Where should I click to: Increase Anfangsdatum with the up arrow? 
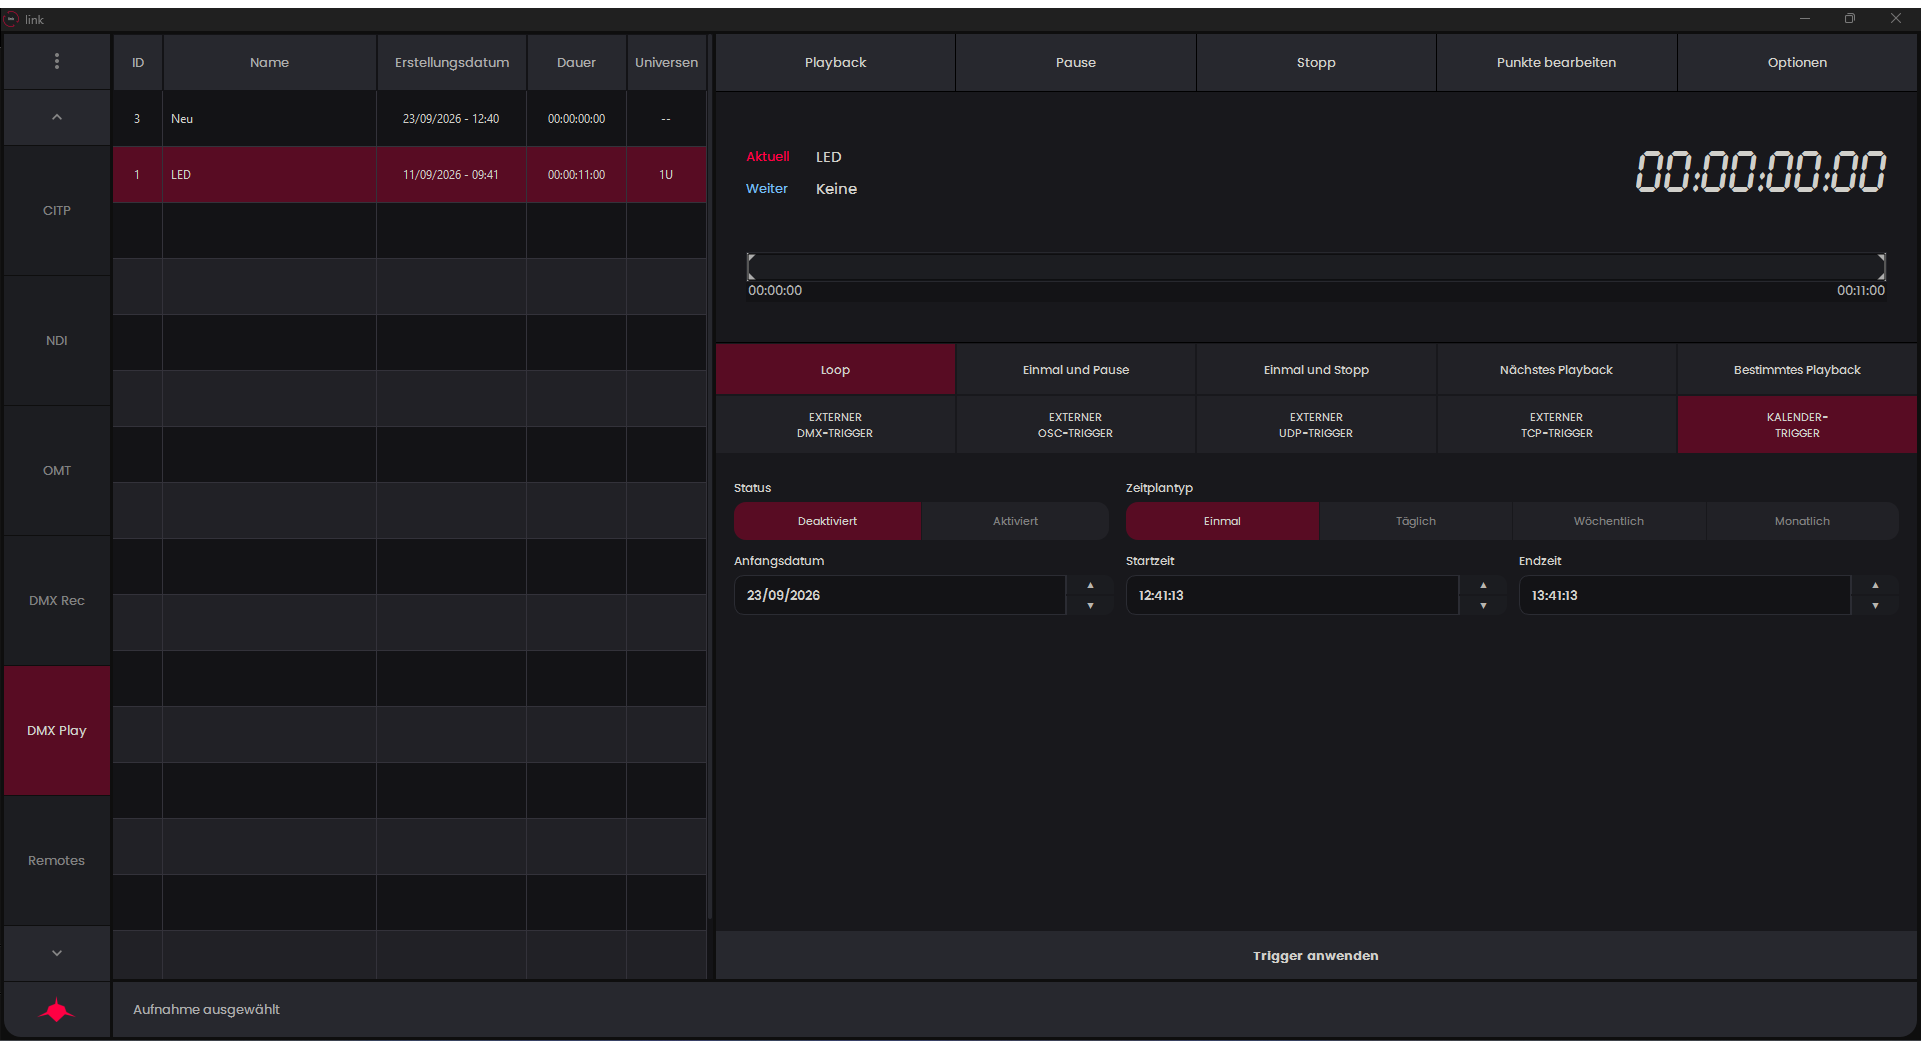pos(1090,585)
